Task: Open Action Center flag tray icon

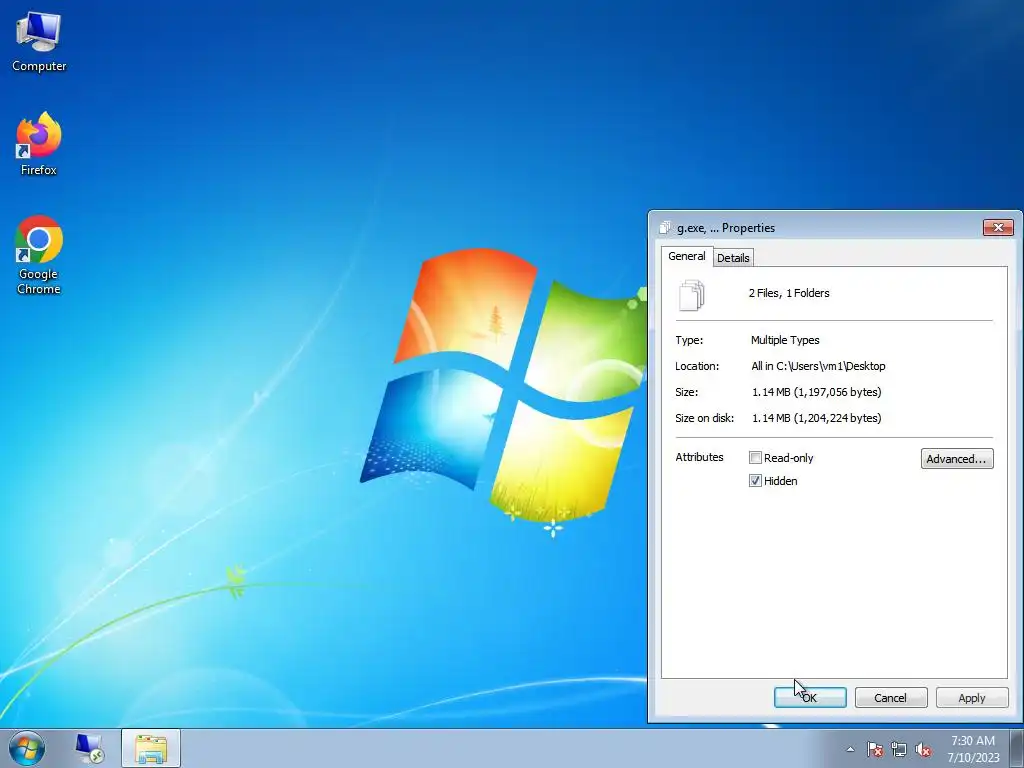Action: tap(875, 749)
